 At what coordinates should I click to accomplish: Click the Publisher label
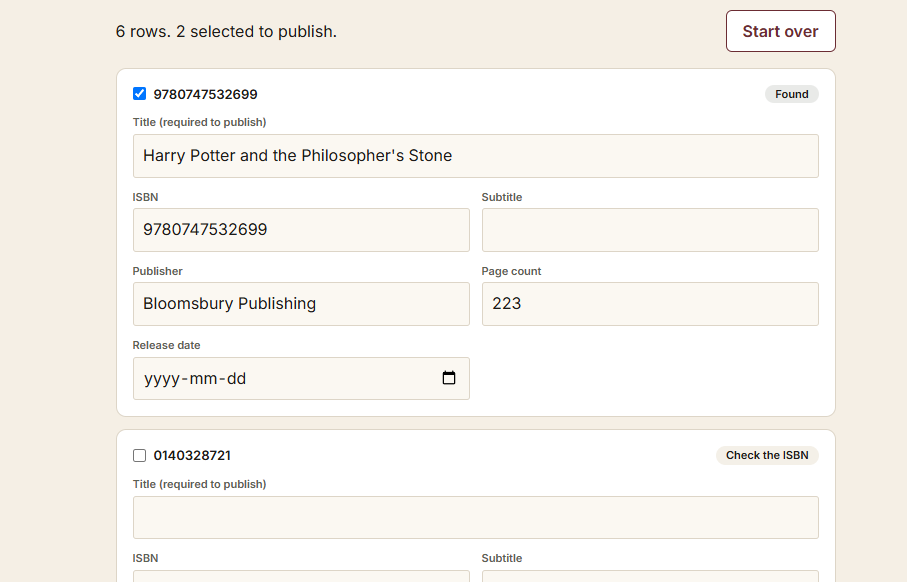coord(157,271)
